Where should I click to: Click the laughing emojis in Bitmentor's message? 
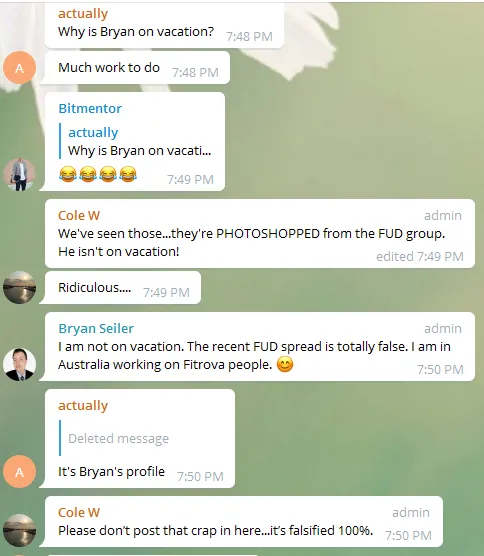(98, 174)
